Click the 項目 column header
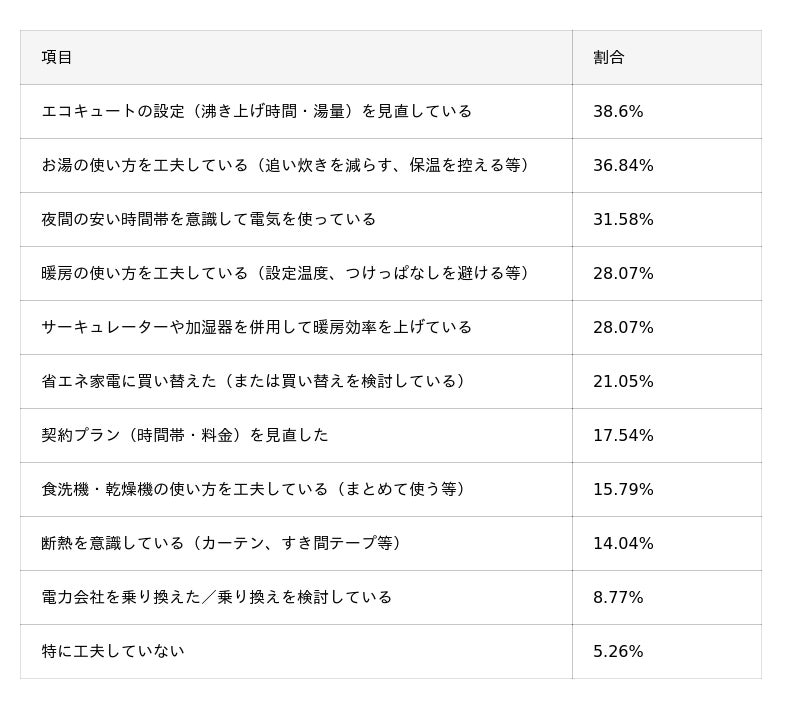This screenshot has width=800, height=709. click(x=57, y=57)
